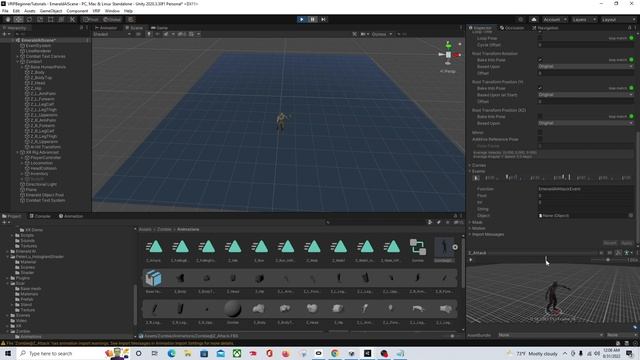Collapse the selected model's sub-assets arrow

tap(455, 247)
